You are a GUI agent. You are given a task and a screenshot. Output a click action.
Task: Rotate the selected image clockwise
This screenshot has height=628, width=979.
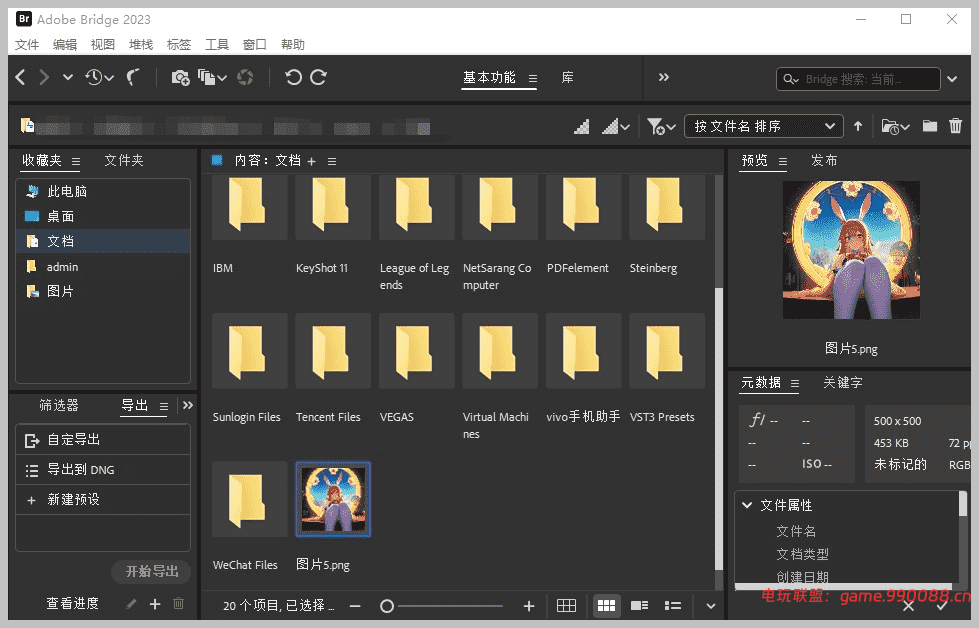[320, 77]
